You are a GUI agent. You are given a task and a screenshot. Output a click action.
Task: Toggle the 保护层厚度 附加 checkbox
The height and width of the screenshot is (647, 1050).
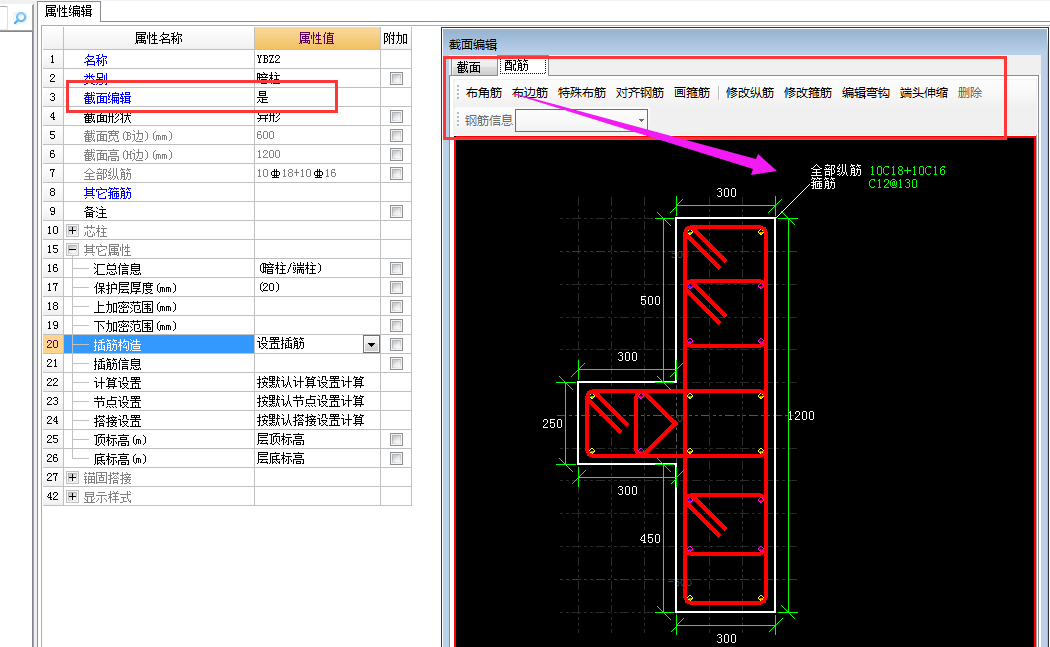[396, 287]
